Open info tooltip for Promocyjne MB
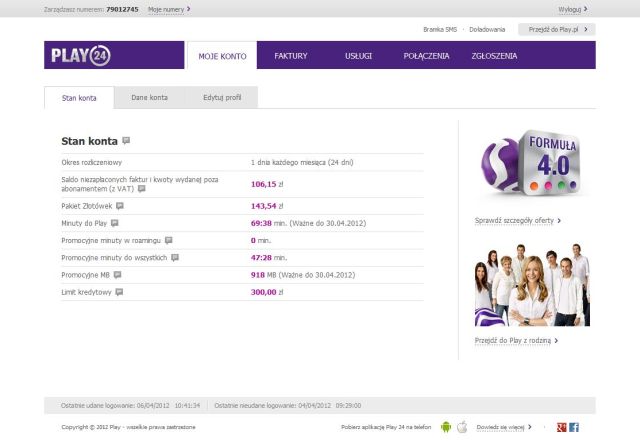 [x=118, y=275]
